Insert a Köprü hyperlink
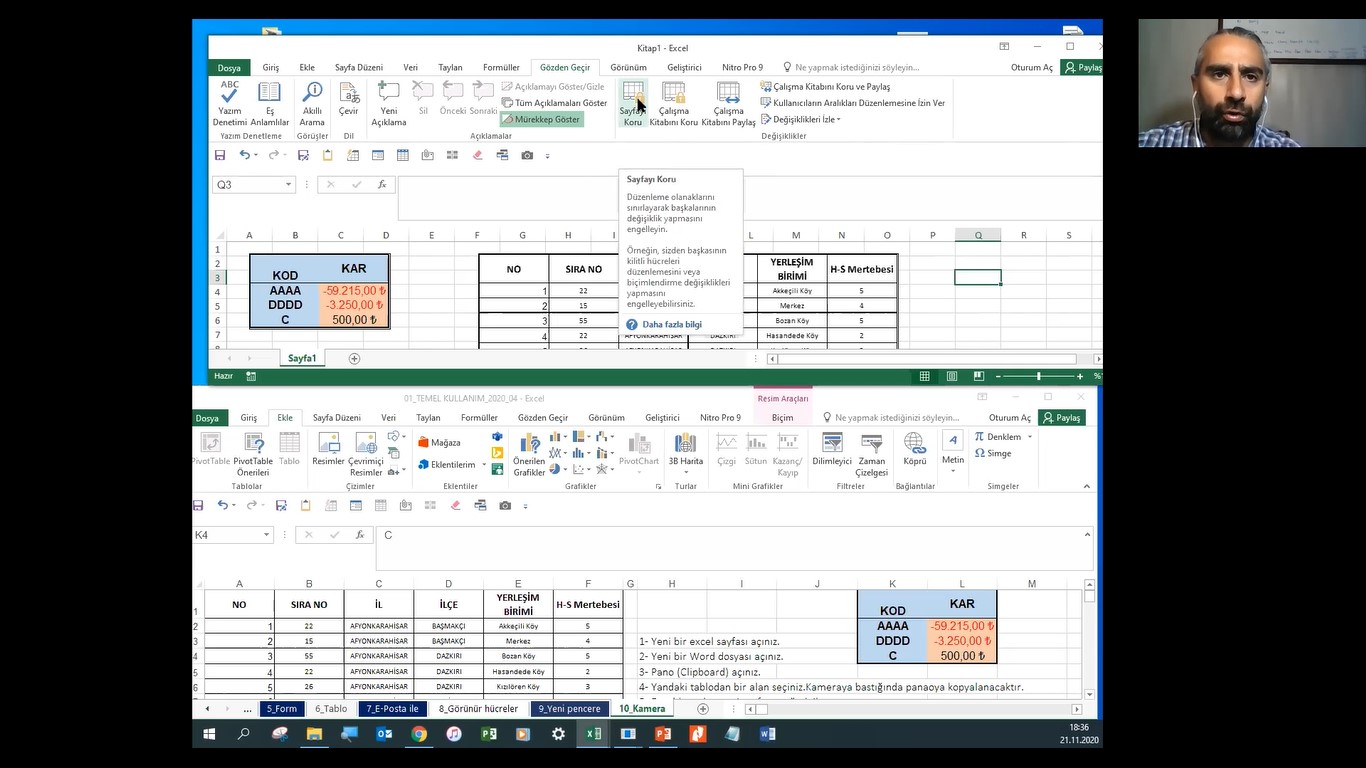 [914, 449]
